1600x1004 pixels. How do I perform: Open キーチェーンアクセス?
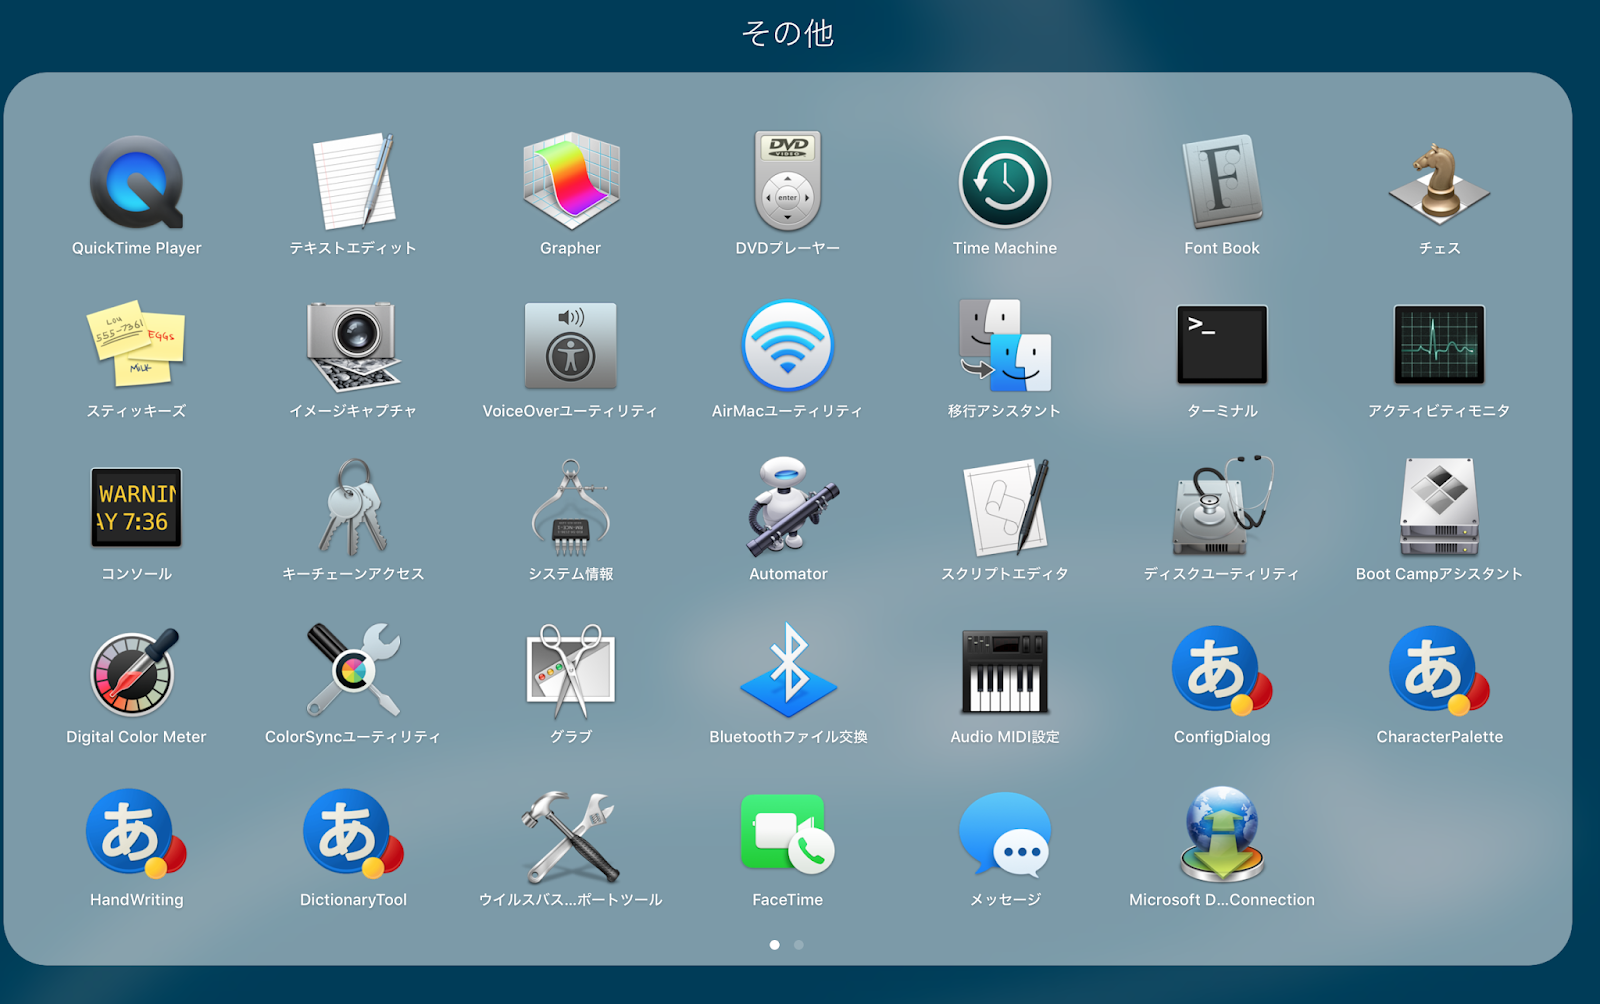tap(353, 508)
